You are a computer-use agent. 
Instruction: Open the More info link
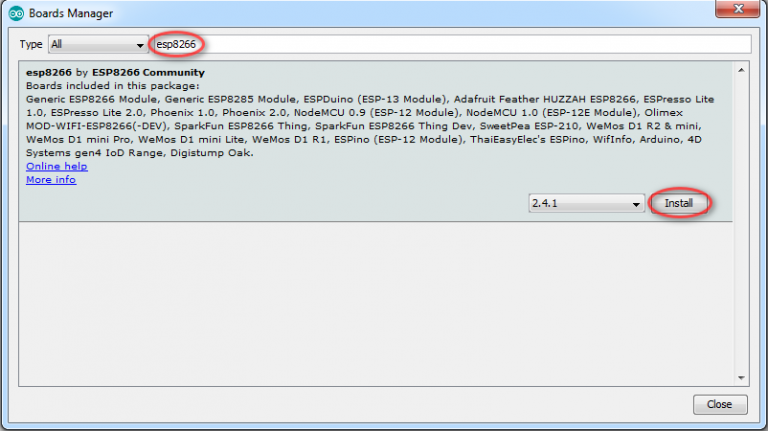click(x=51, y=180)
